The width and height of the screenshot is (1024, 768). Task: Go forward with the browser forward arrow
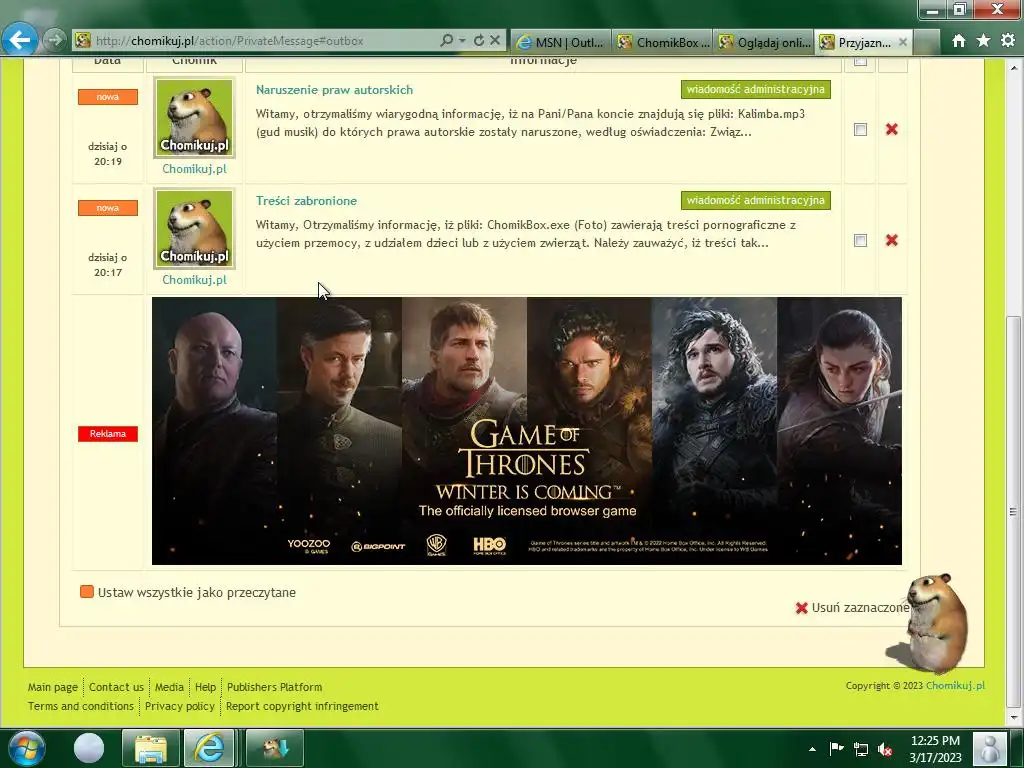point(56,40)
